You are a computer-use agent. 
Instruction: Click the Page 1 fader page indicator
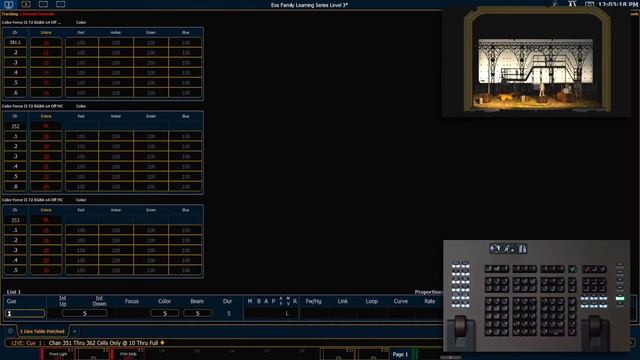click(x=400, y=354)
